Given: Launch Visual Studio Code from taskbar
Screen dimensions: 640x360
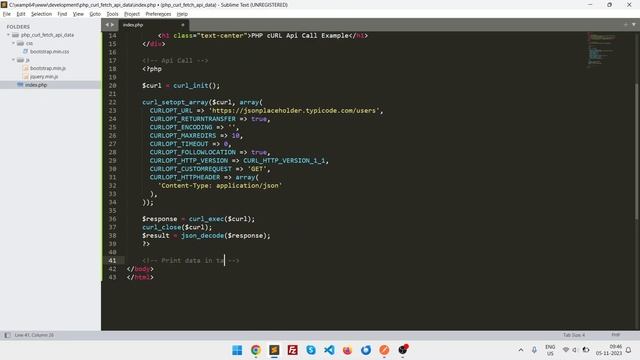Looking at the screenshot, I should coord(329,350).
